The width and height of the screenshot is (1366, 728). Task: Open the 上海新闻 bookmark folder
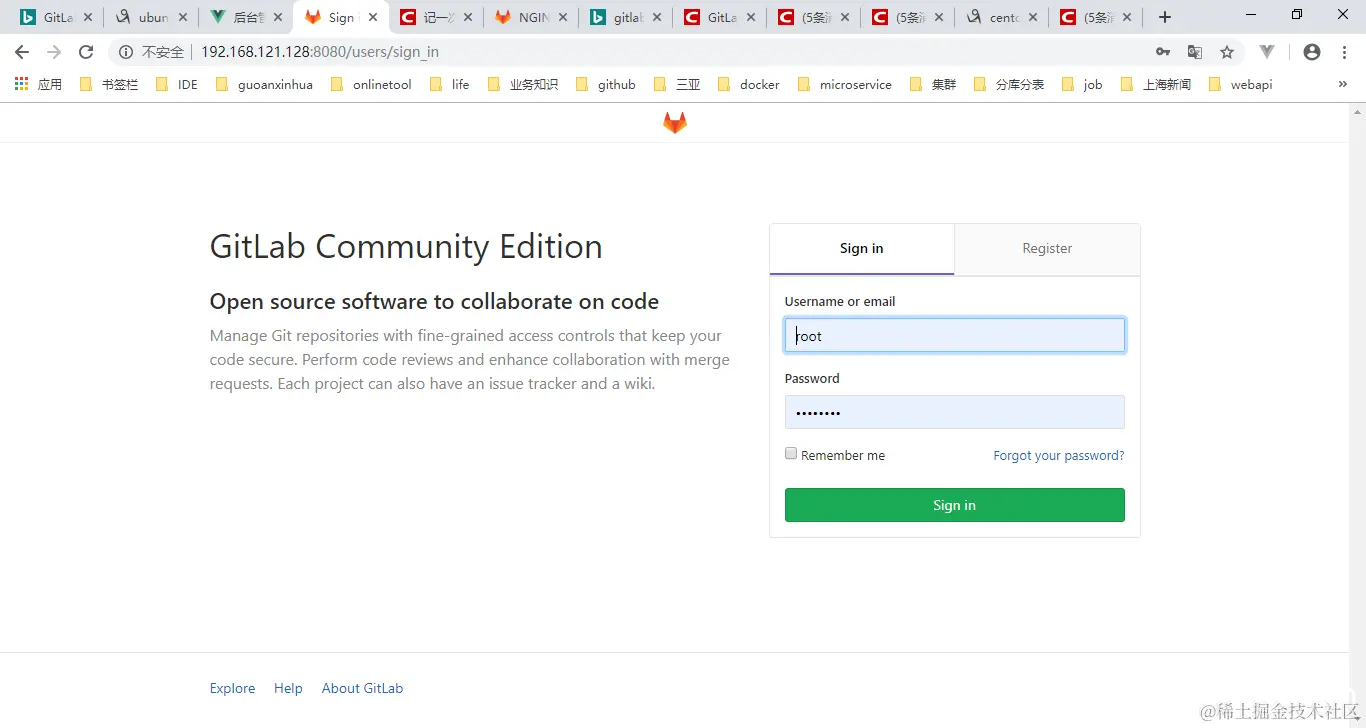(x=1156, y=84)
